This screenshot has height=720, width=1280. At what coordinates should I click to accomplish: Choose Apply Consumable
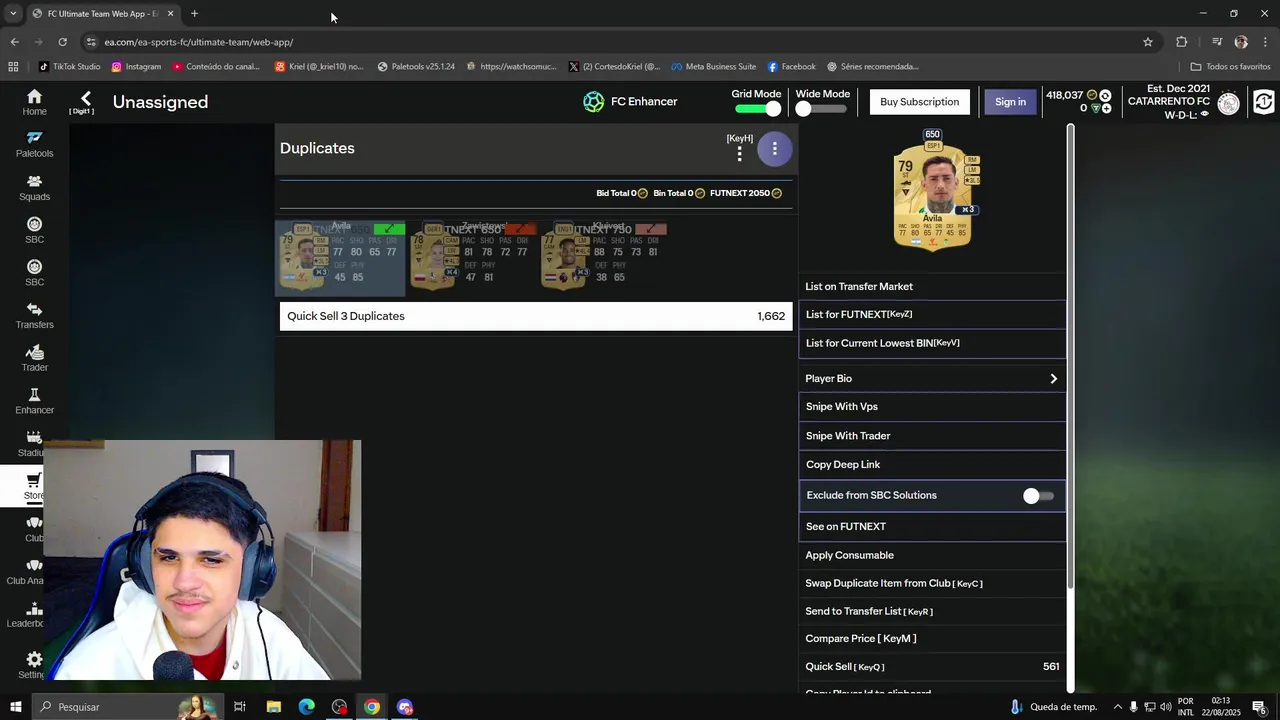click(932, 555)
